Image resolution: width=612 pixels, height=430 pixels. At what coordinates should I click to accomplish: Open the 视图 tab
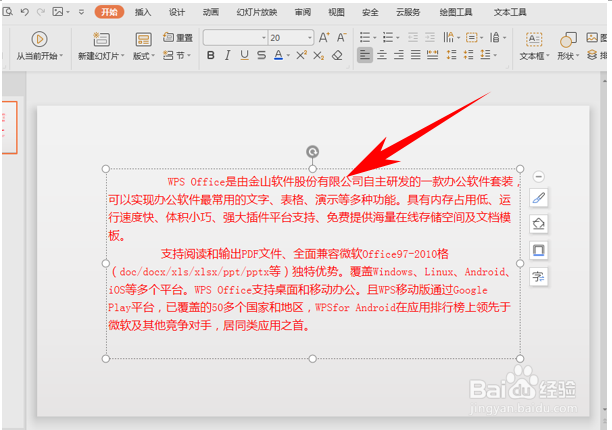click(x=336, y=12)
